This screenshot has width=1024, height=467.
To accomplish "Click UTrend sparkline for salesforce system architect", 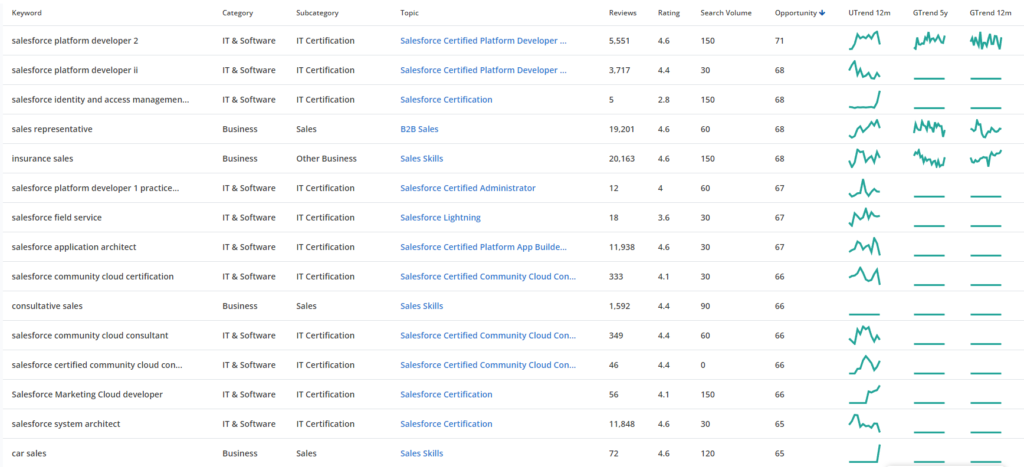I will click(x=864, y=423).
